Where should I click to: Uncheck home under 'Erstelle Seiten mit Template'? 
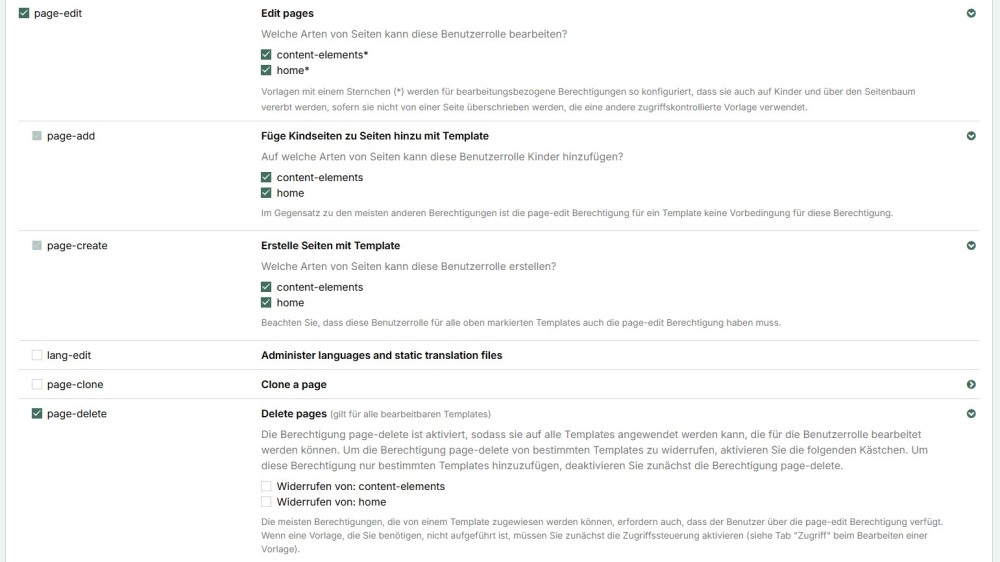pos(266,303)
